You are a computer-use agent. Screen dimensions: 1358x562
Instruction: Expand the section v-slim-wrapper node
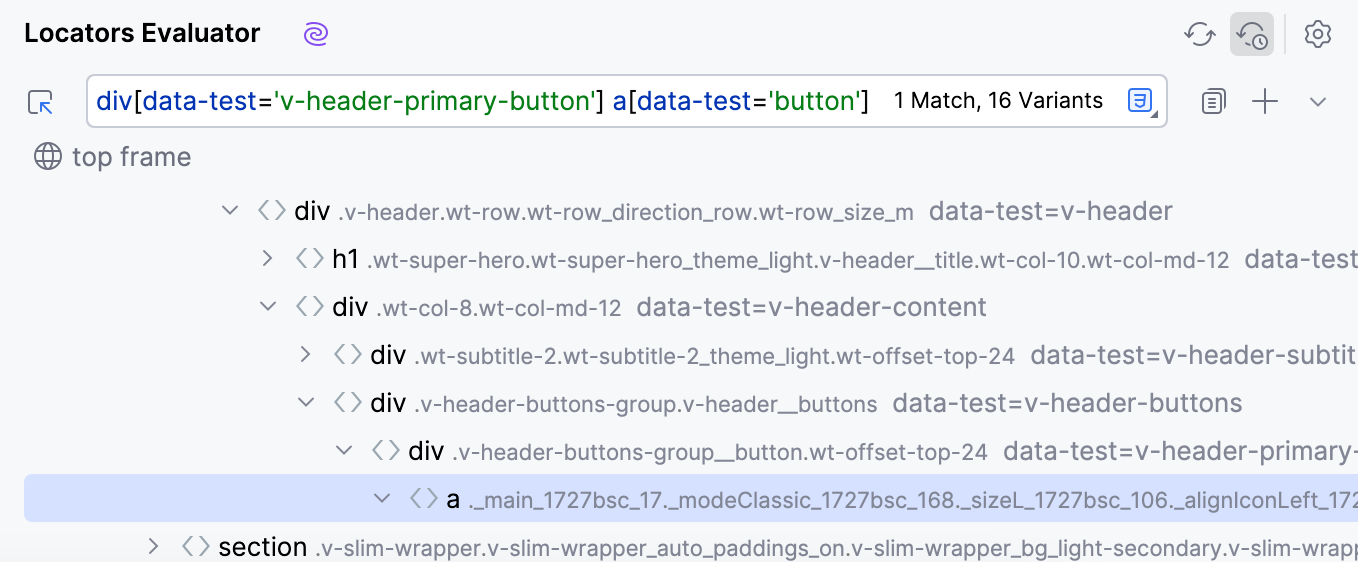(153, 546)
